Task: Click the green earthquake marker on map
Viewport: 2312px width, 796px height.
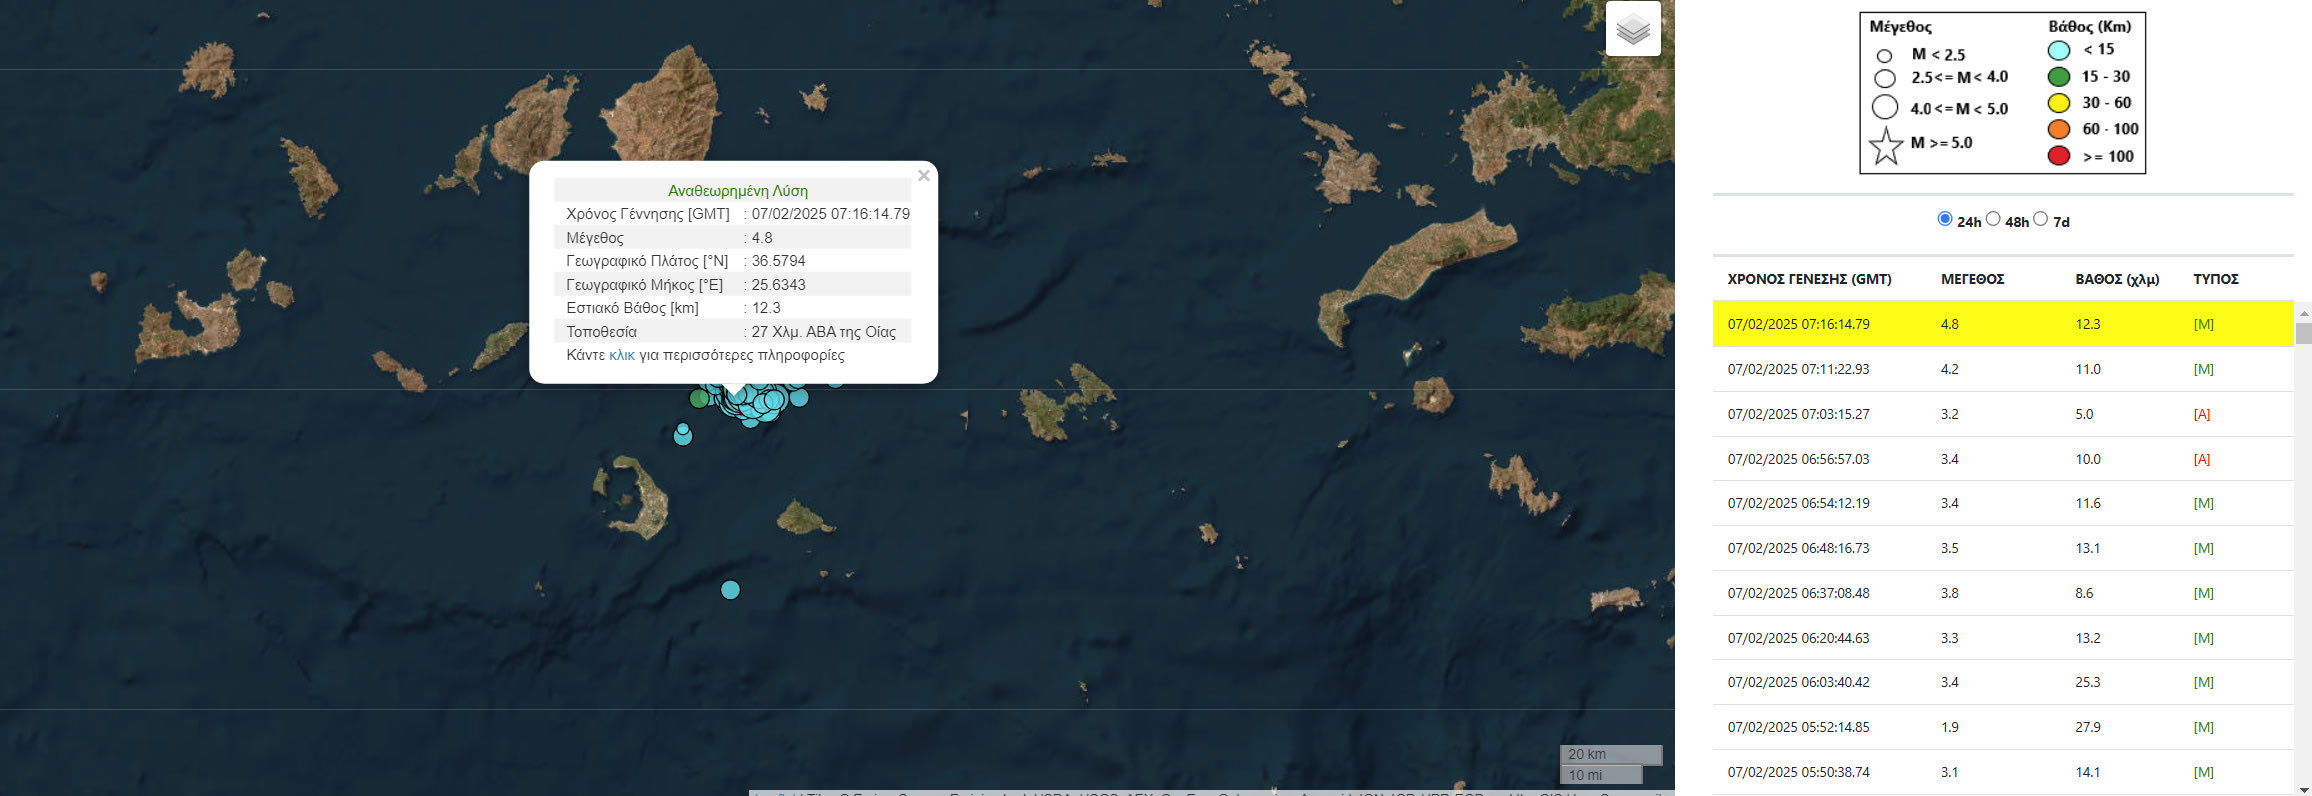Action: (699, 399)
